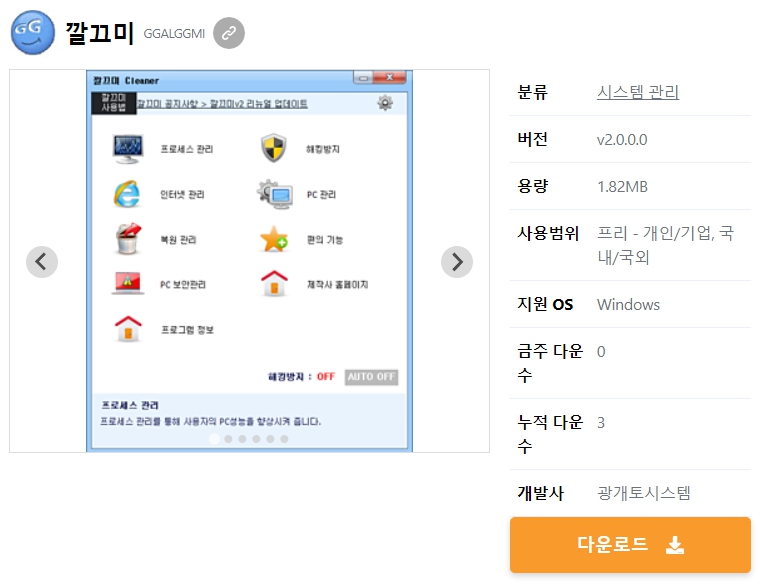This screenshot has height=584, width=760.
Task: Select the fifth carousel dot
Action: (x=270, y=439)
